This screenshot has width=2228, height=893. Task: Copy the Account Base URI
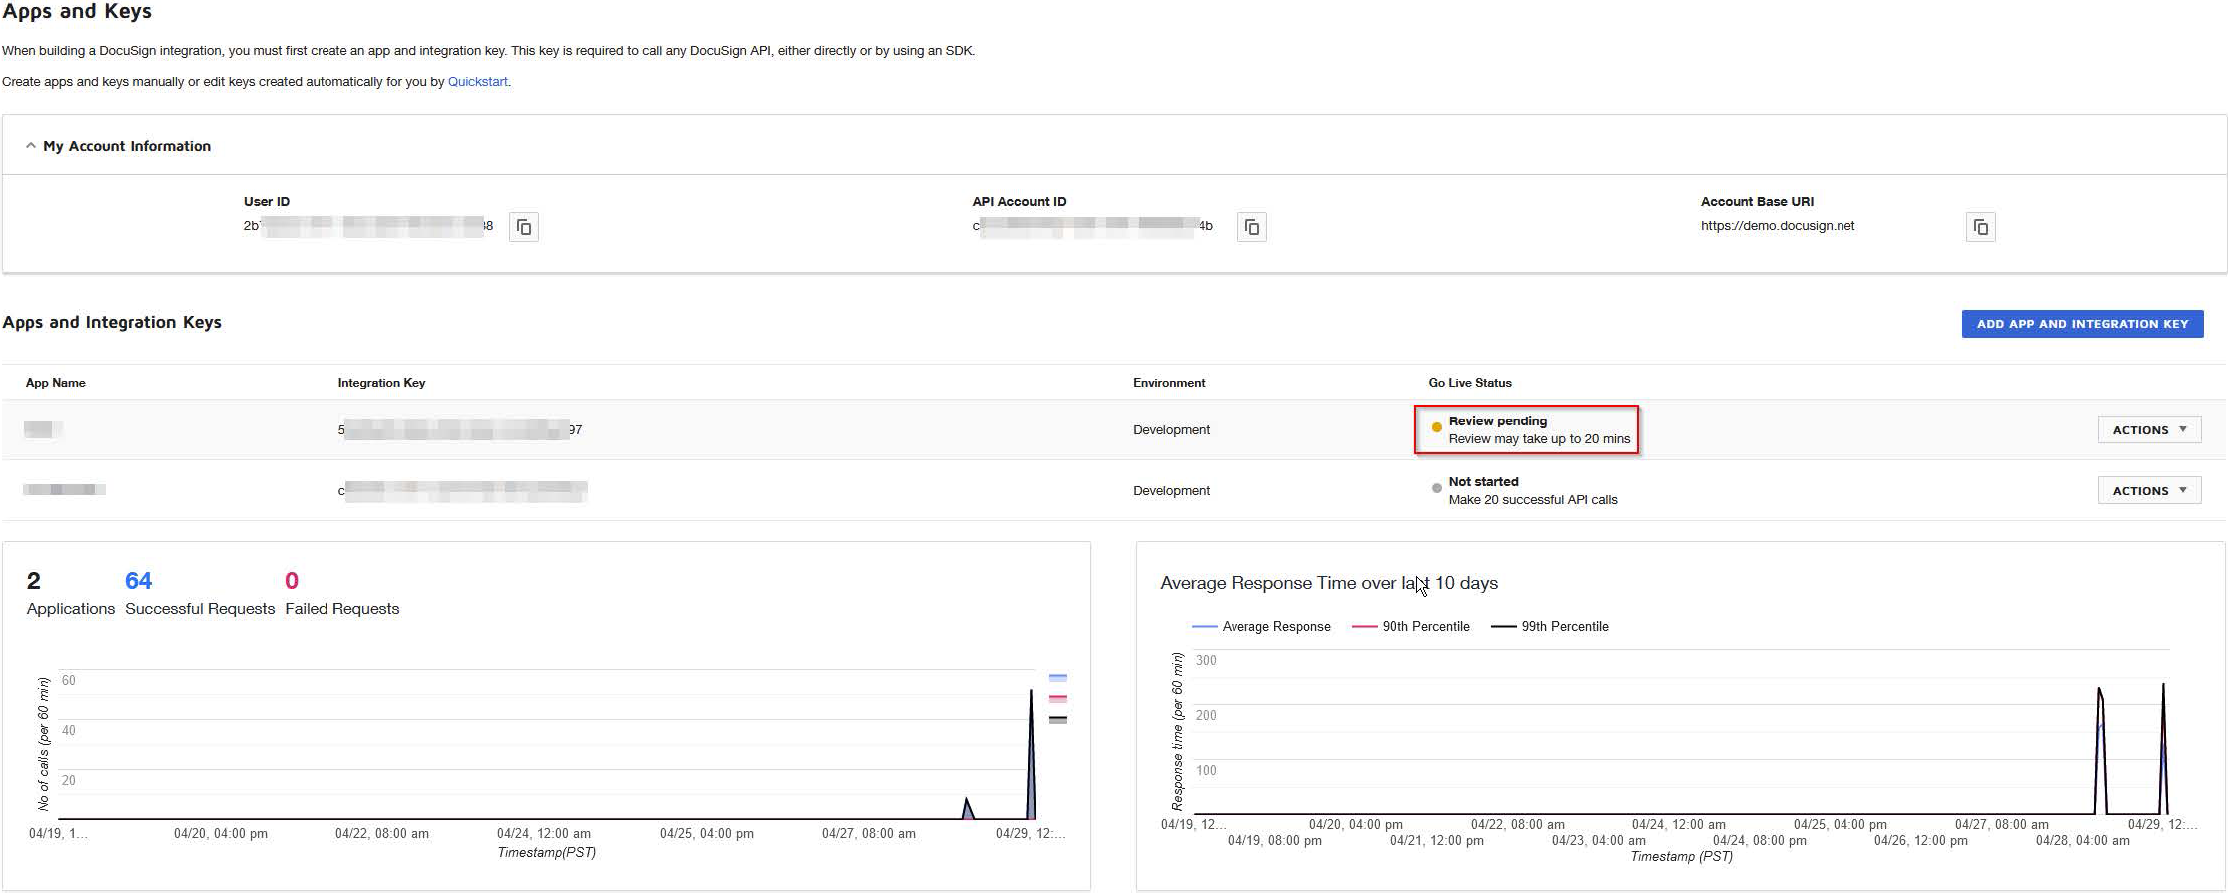point(1980,227)
